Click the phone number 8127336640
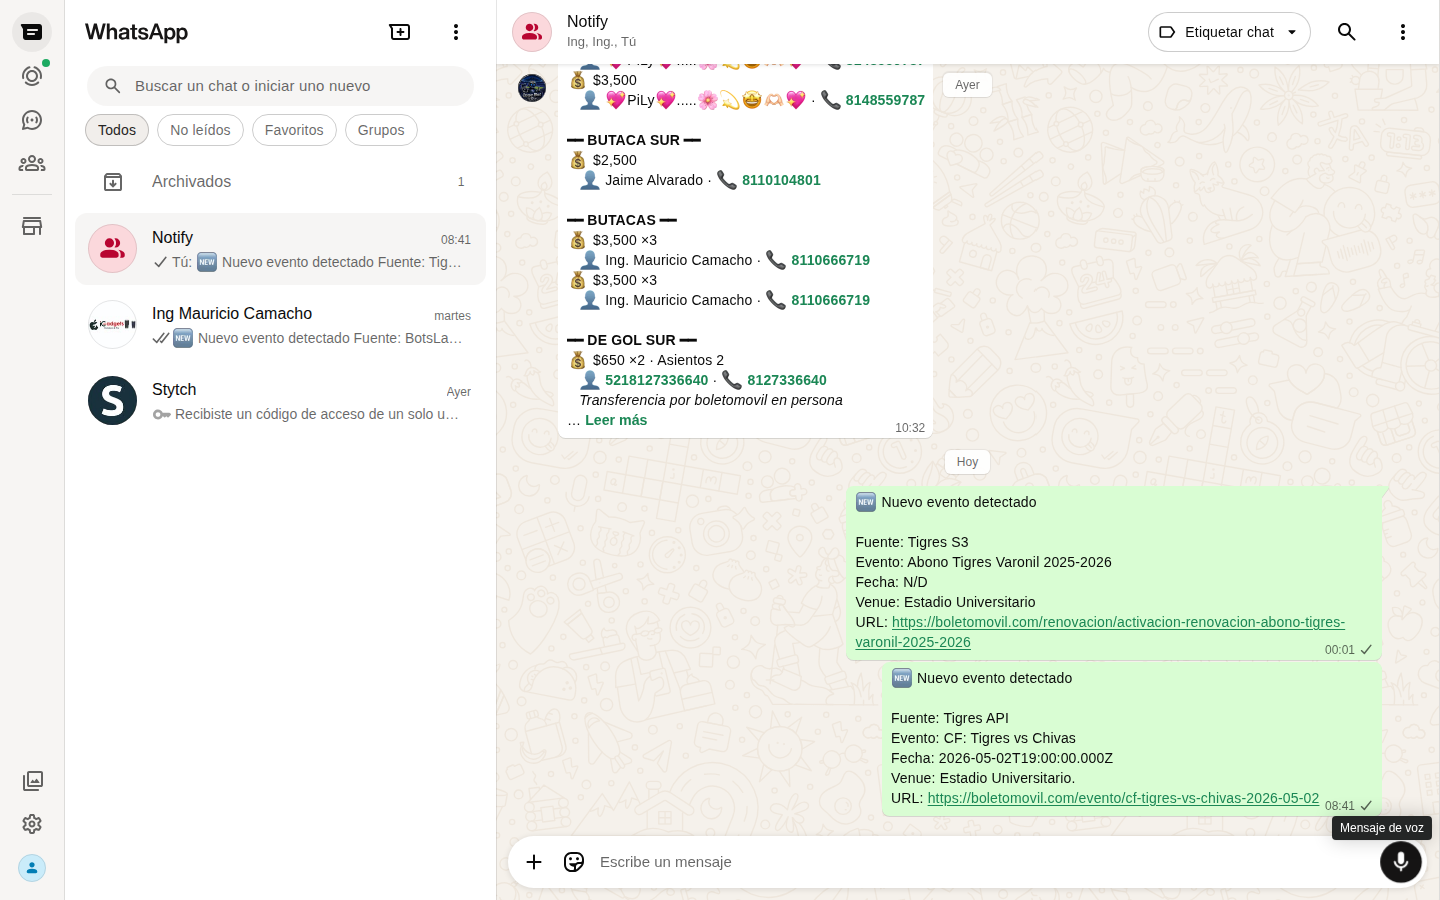The width and height of the screenshot is (1440, 900). coord(787,380)
